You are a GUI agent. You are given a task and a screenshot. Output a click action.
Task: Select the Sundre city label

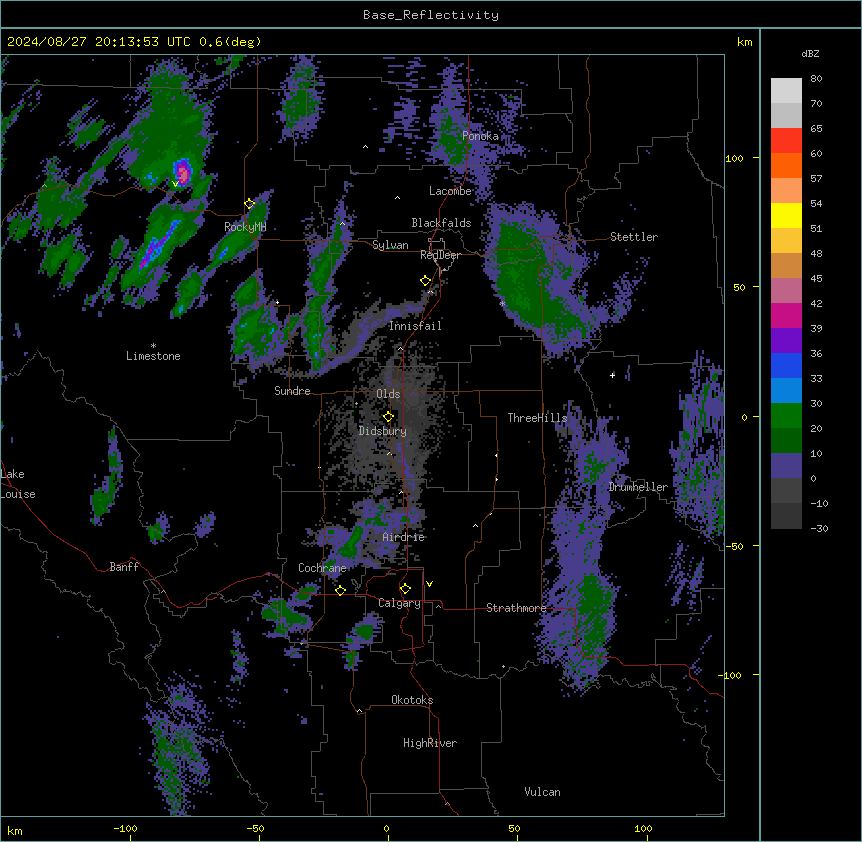point(292,391)
